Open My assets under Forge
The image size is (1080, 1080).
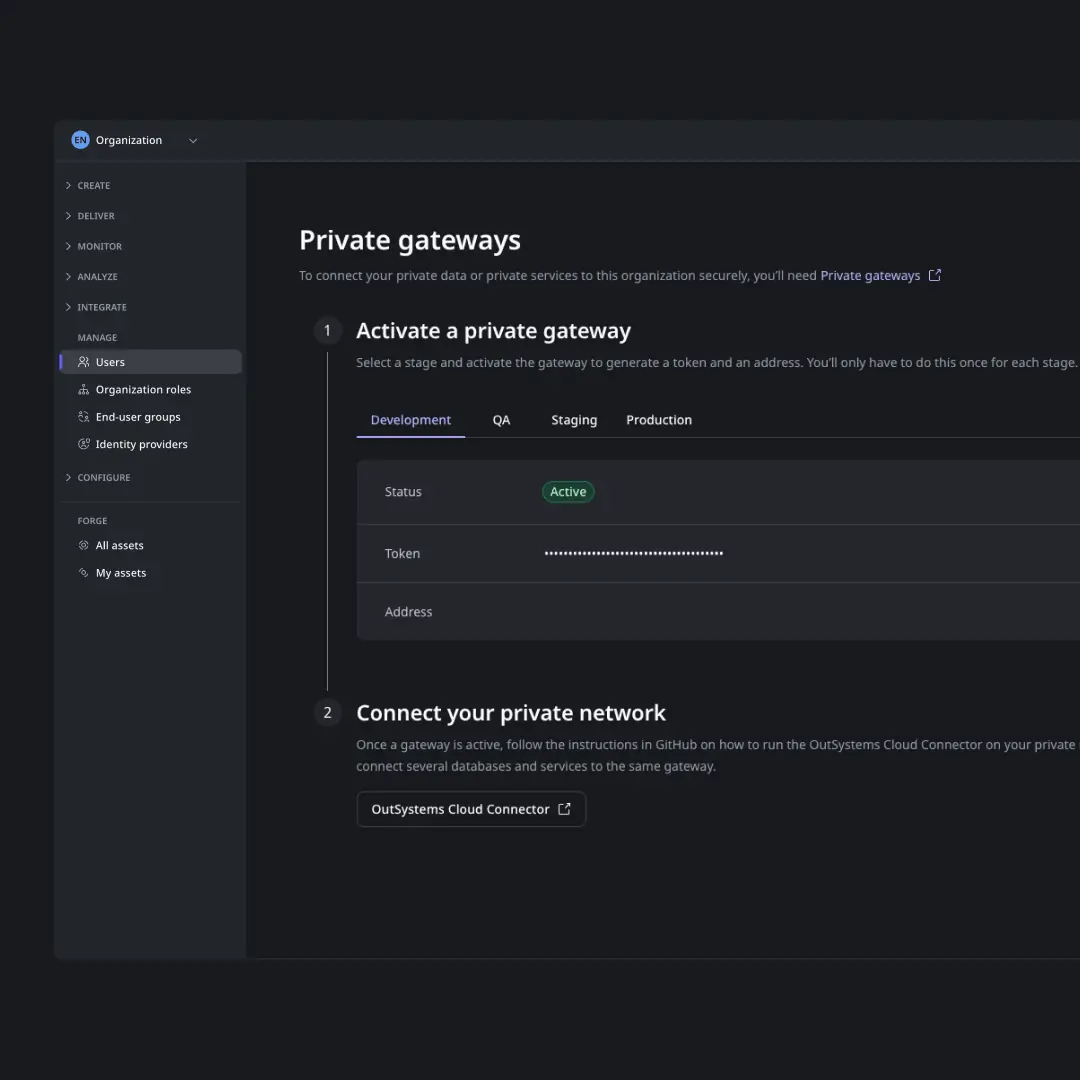pyautogui.click(x=121, y=572)
